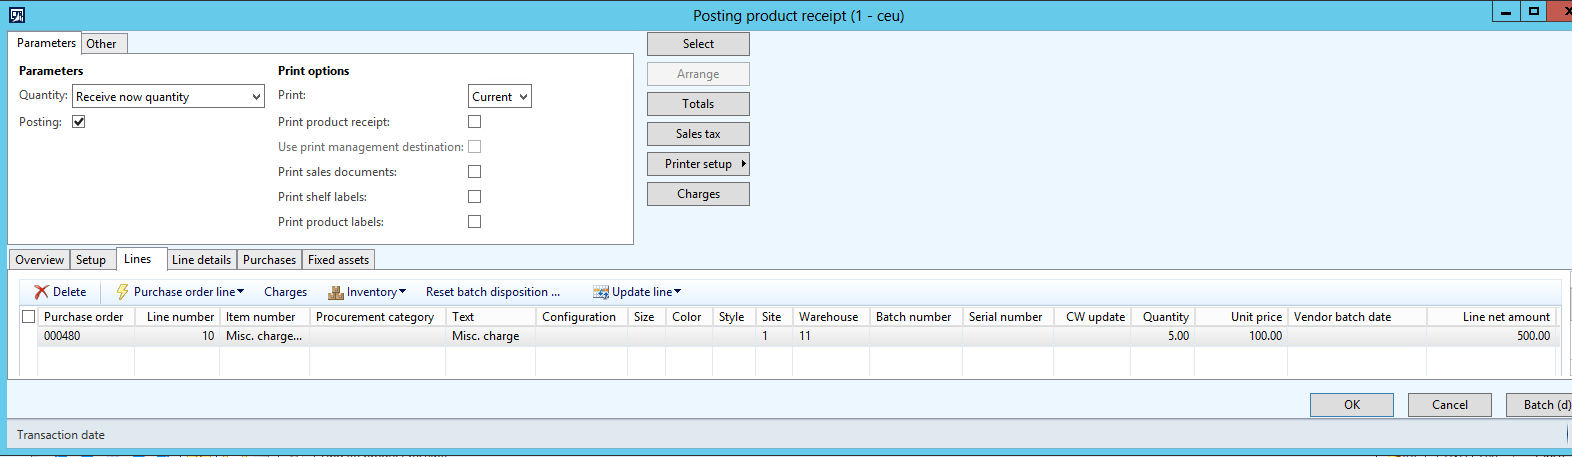
Task: Click Reset batch disposition toolbar item
Action: coord(492,292)
